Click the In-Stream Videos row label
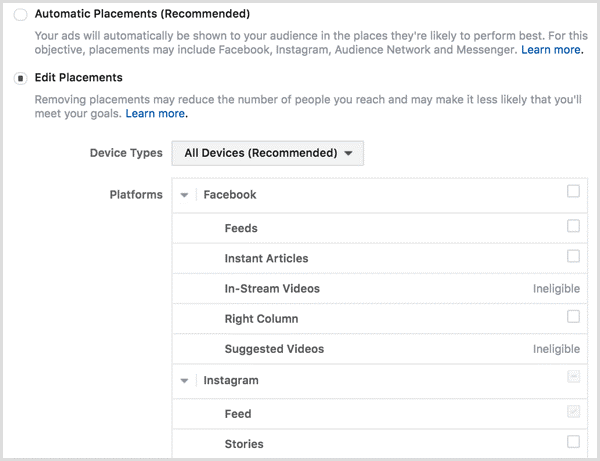600x461 pixels. pos(272,289)
